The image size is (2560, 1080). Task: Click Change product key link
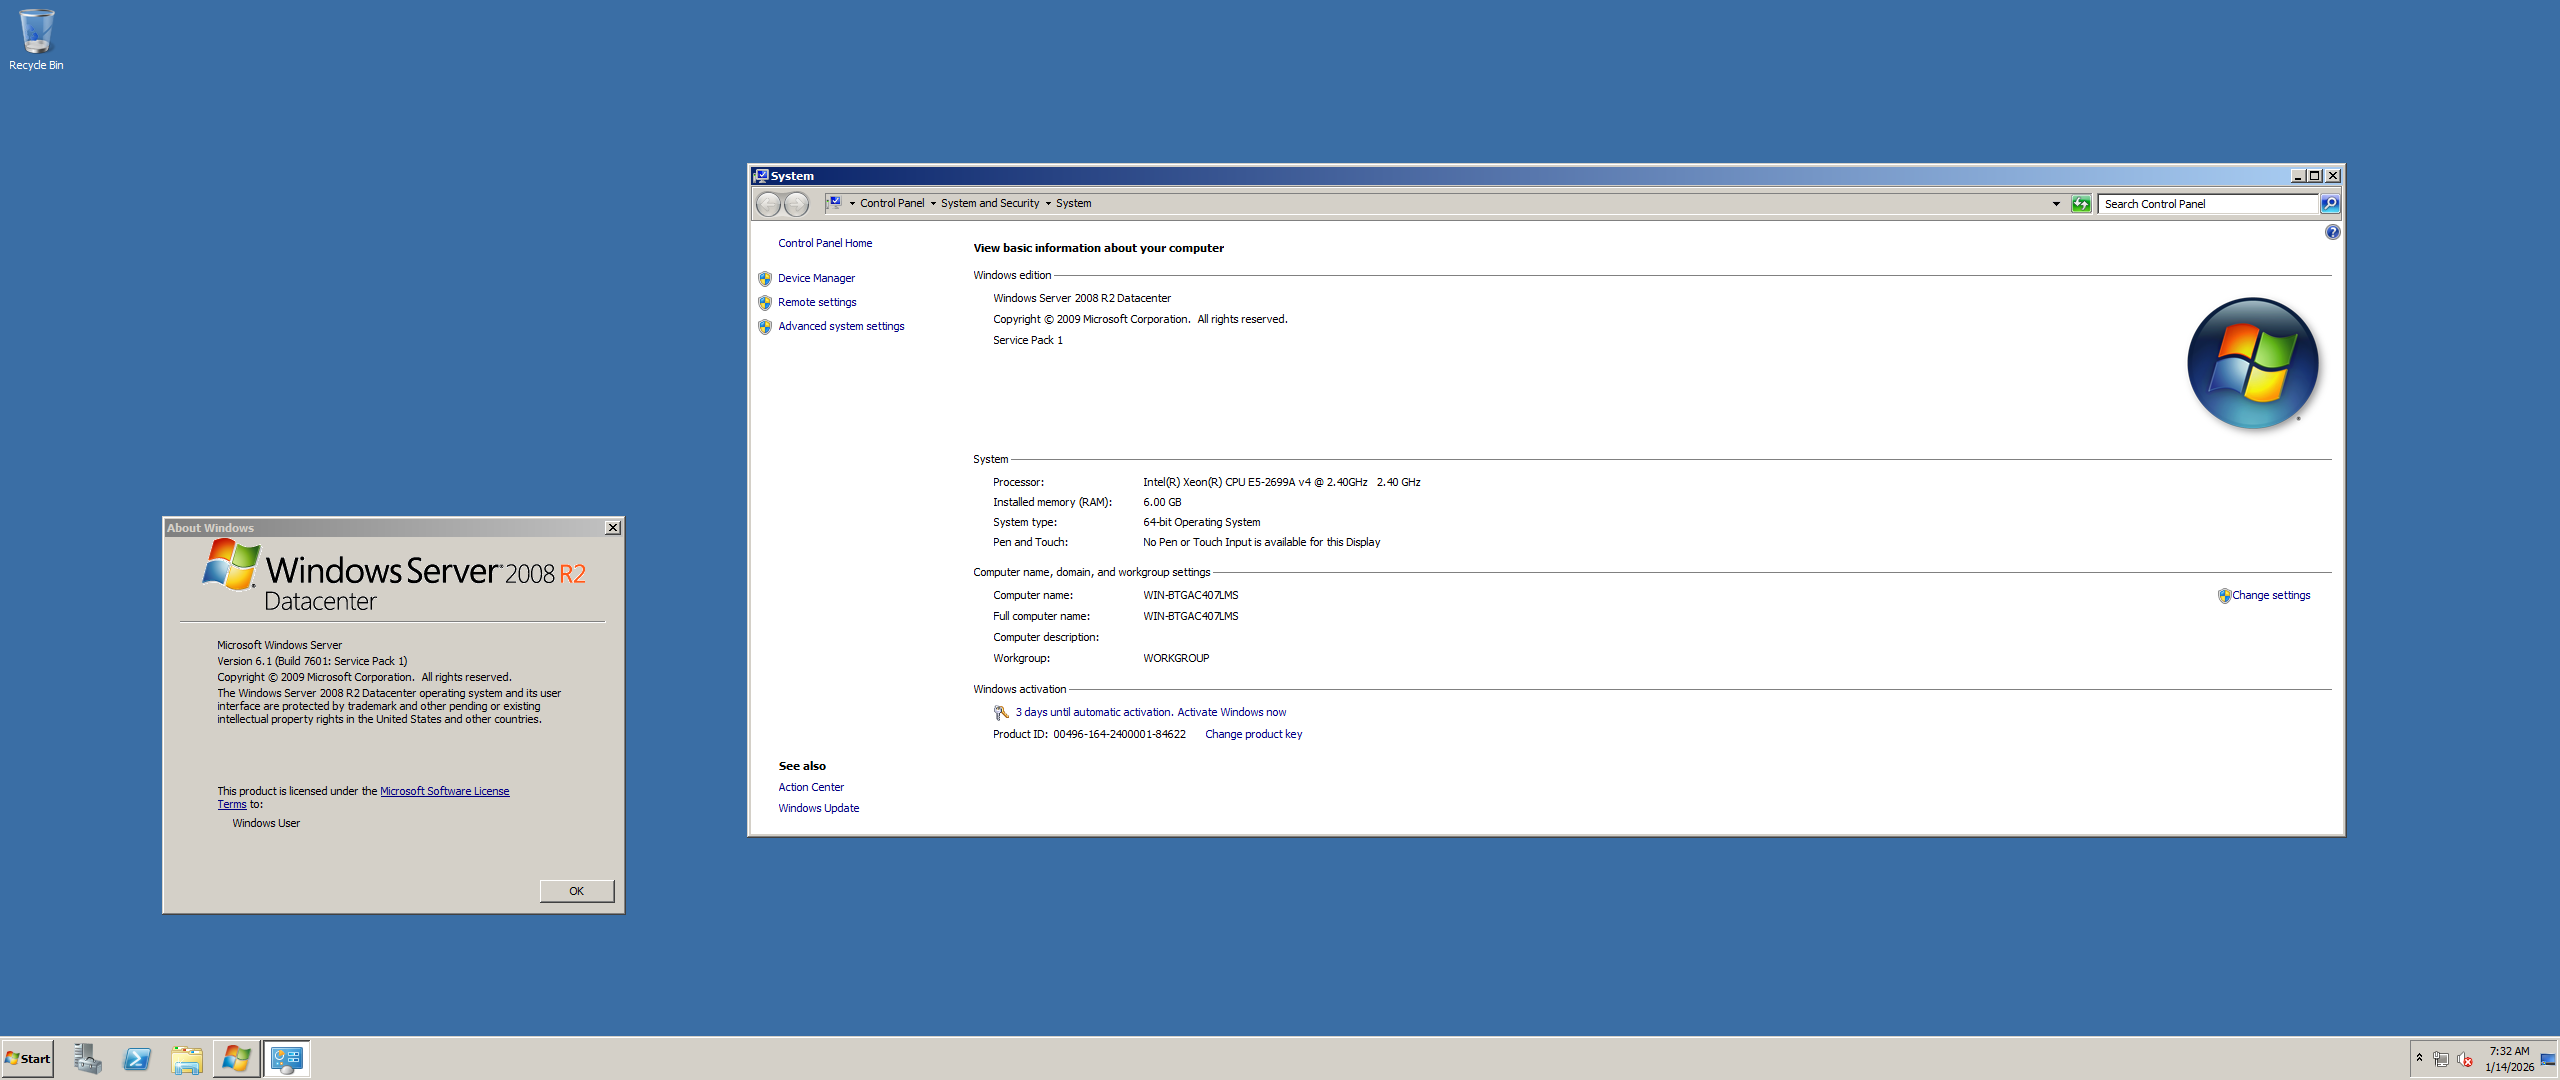[x=1253, y=734]
